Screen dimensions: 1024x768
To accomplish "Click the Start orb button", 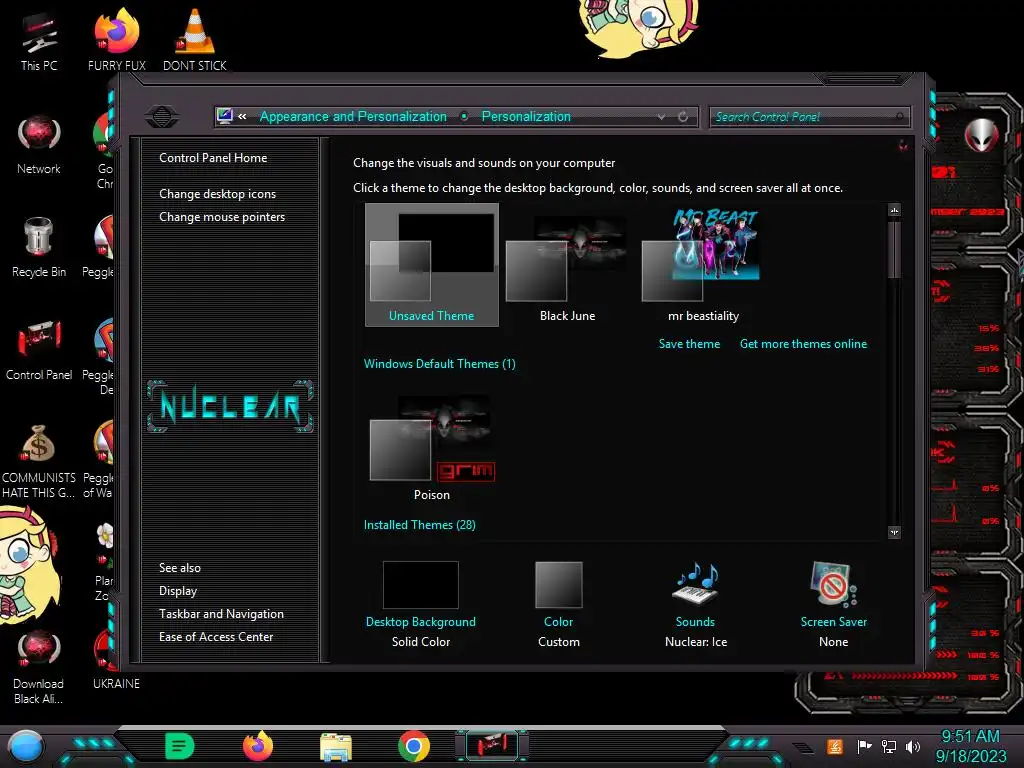I will pos(25,747).
